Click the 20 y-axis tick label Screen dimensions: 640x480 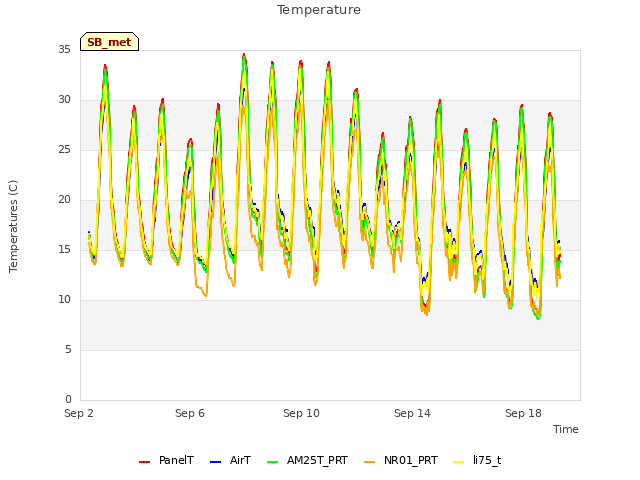[x=64, y=200]
